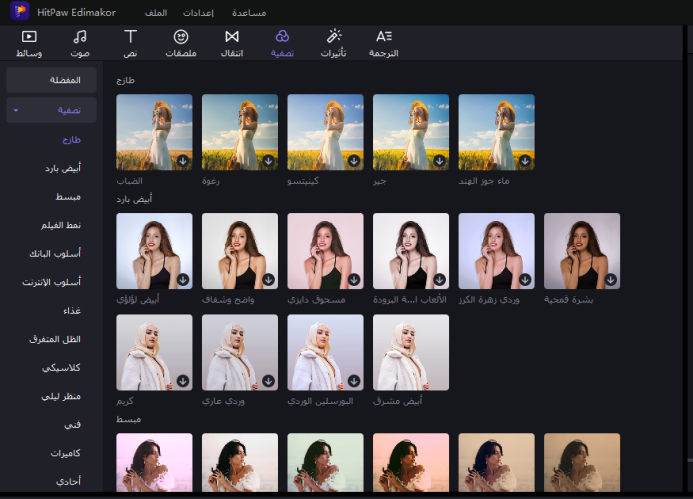Click the أبيض بارد section heading in grid

pos(134,199)
